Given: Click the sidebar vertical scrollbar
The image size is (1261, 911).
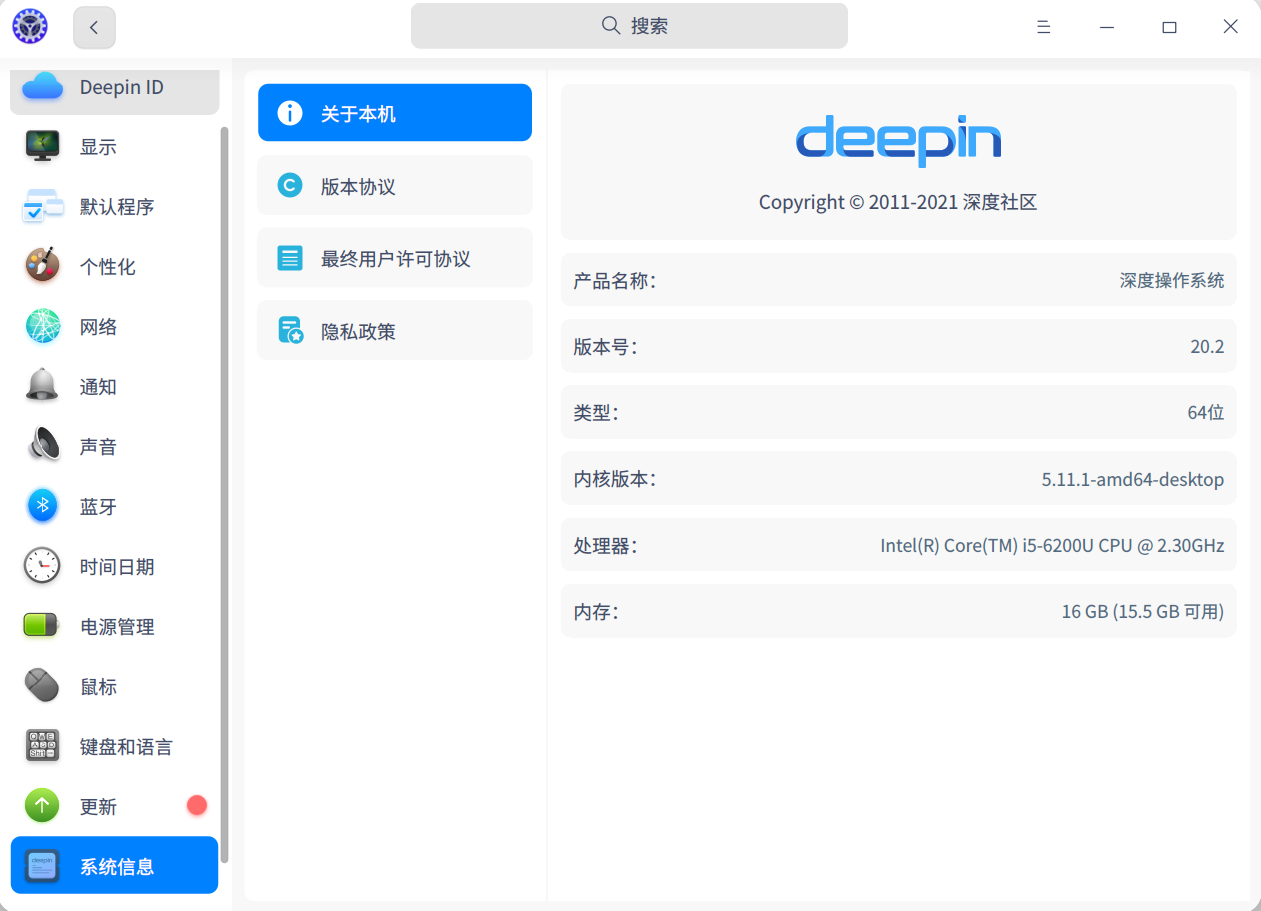Looking at the screenshot, I should [x=225, y=494].
